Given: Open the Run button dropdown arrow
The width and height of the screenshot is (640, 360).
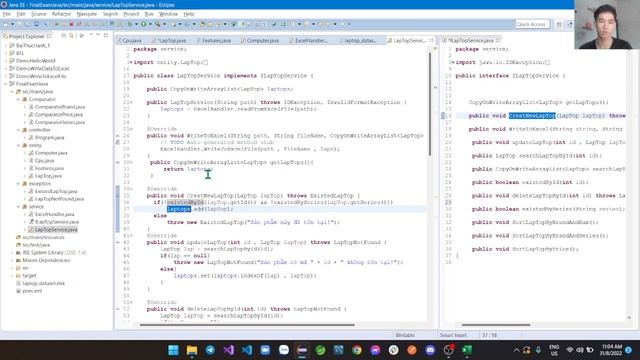Looking at the screenshot, I should [x=150, y=24].
